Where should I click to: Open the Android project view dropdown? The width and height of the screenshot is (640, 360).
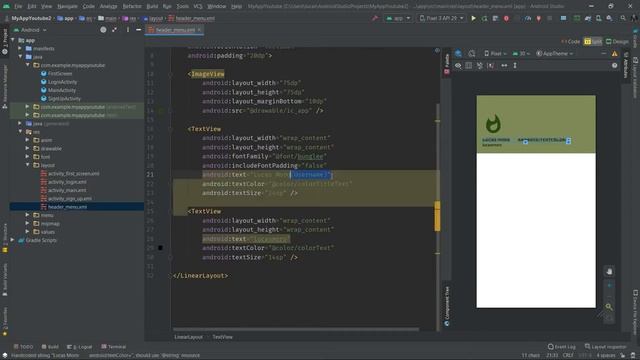point(30,30)
